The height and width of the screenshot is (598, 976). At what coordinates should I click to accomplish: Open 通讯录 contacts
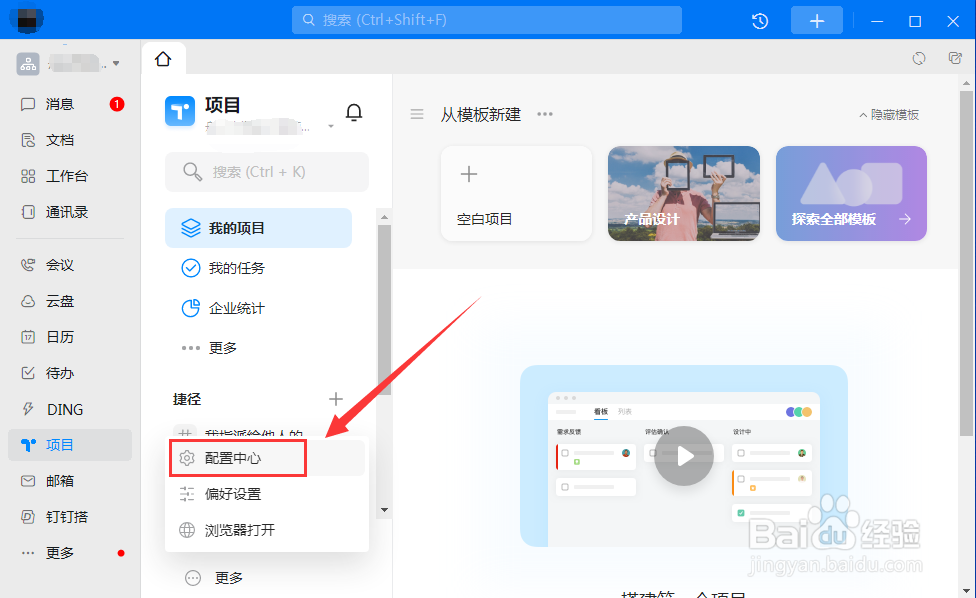pyautogui.click(x=70, y=212)
